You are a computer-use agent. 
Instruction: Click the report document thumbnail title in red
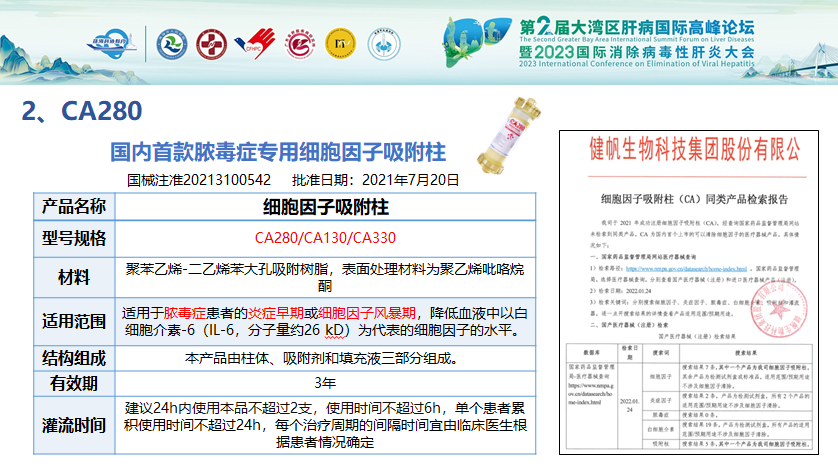point(695,149)
